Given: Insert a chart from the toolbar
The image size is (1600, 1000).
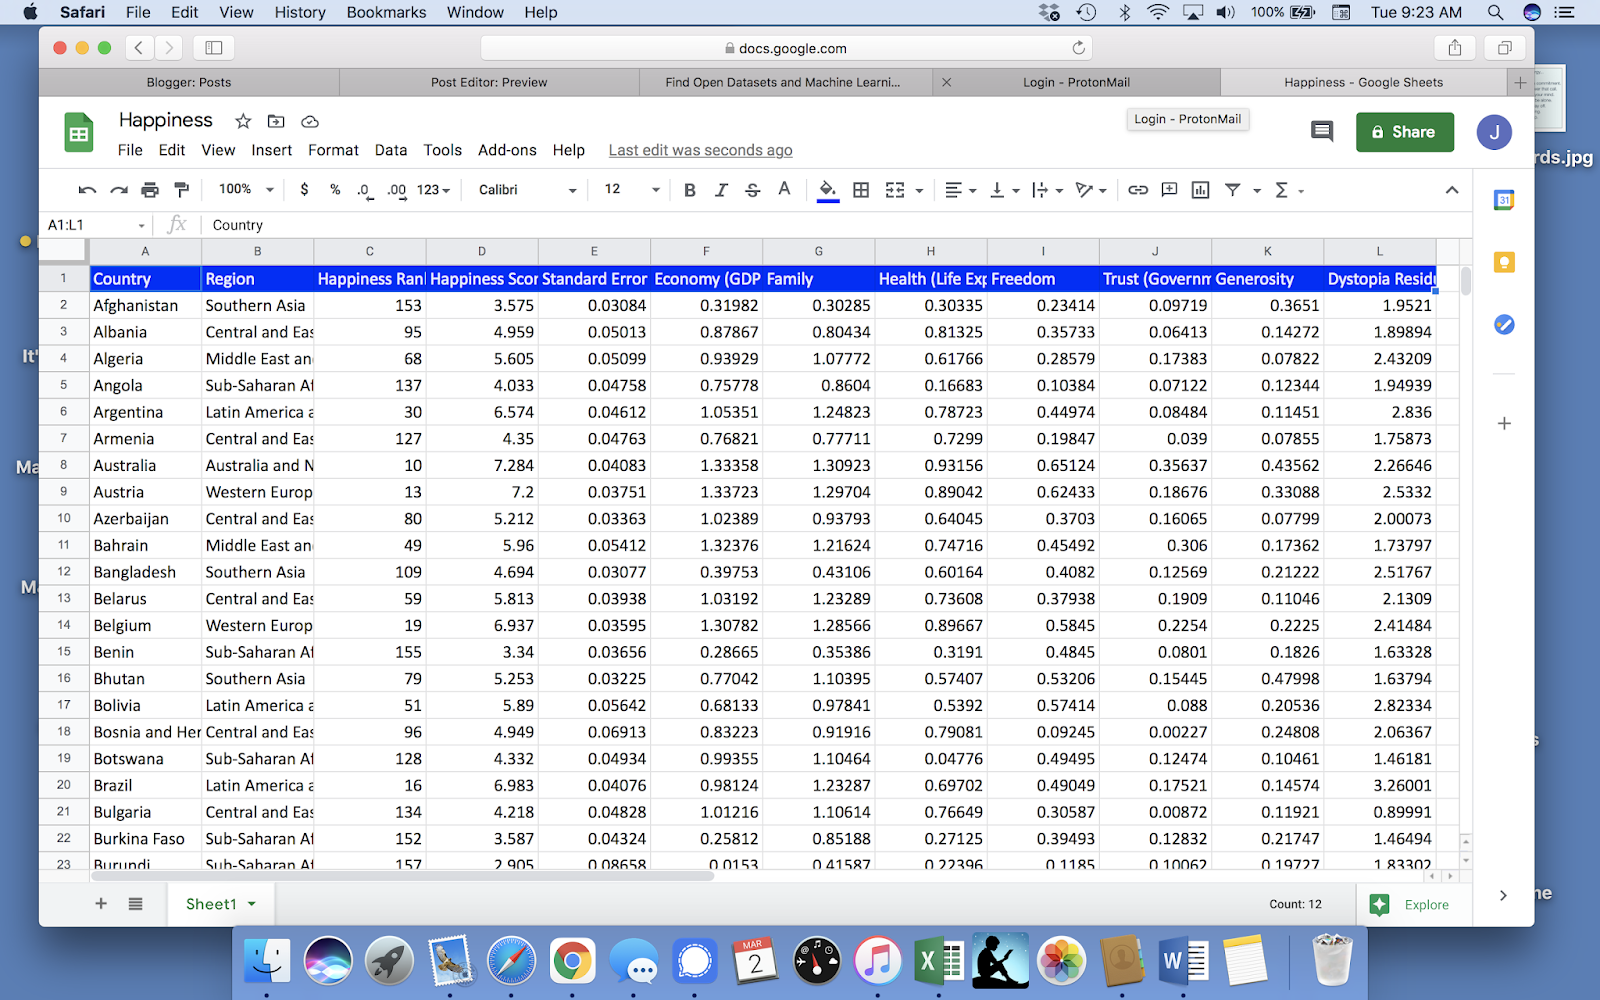Looking at the screenshot, I should 1200,190.
